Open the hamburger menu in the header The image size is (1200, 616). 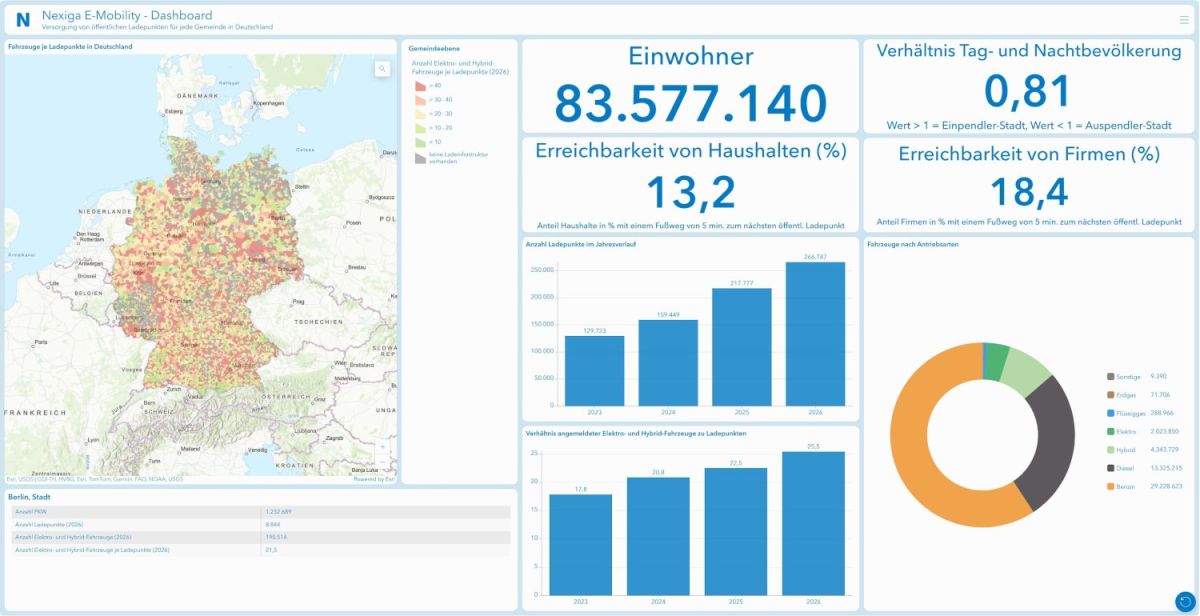(1184, 19)
